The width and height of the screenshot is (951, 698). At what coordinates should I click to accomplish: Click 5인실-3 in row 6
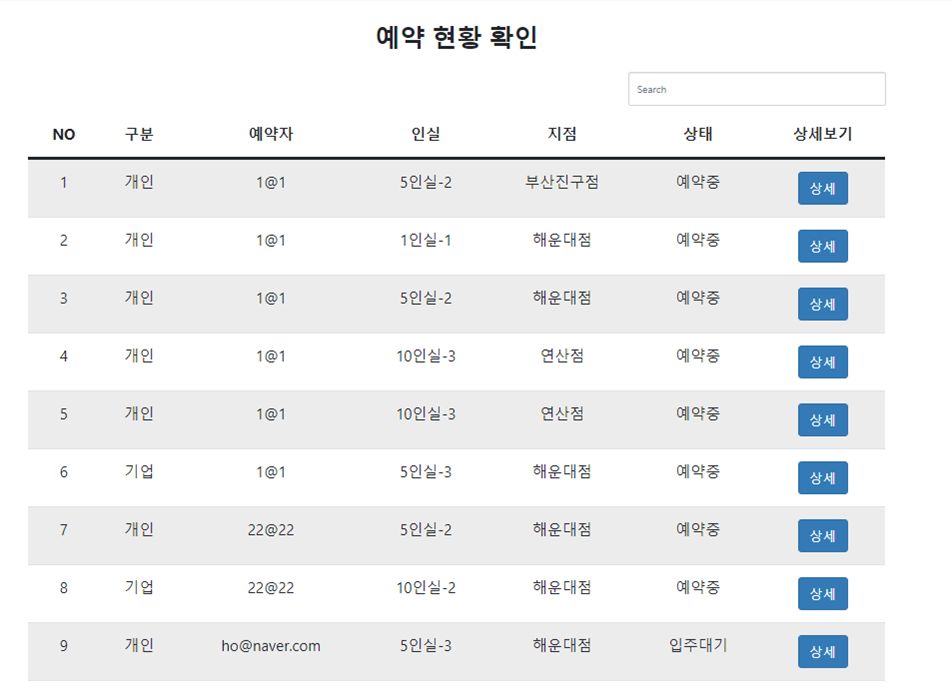426,472
